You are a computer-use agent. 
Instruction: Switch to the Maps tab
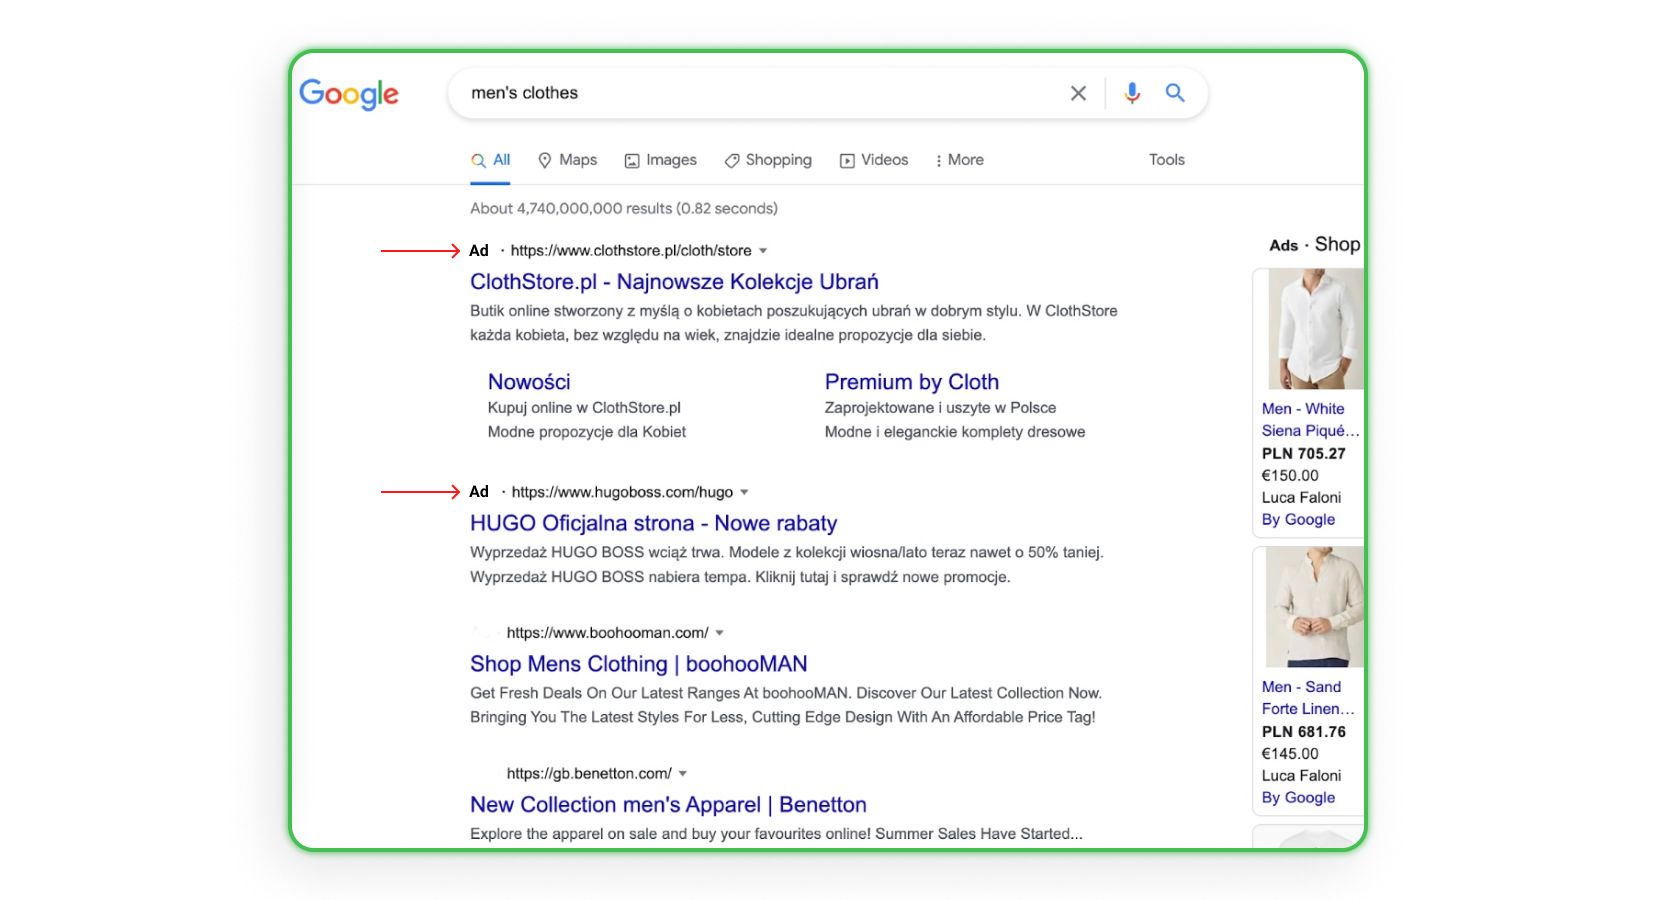pos(567,160)
